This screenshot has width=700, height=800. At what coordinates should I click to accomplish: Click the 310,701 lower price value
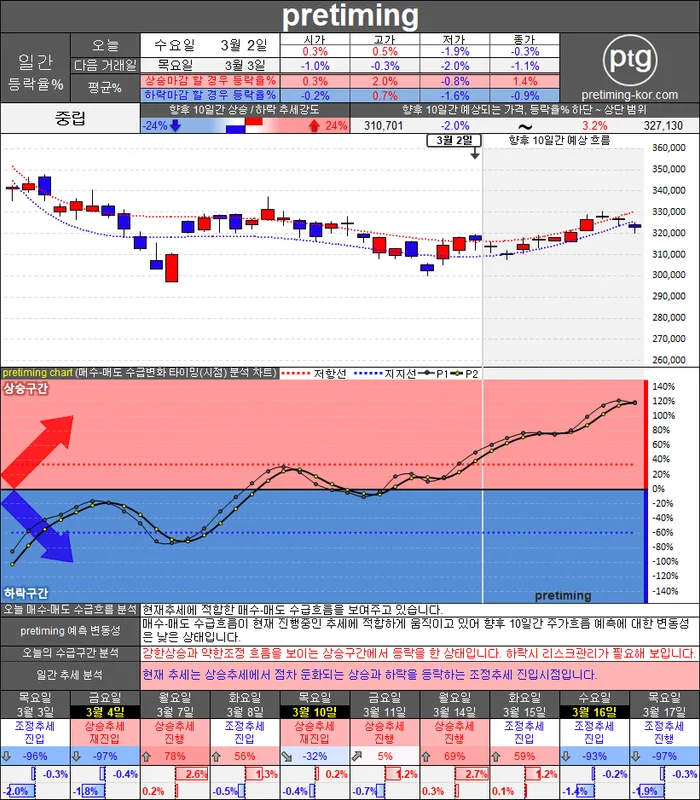(384, 126)
